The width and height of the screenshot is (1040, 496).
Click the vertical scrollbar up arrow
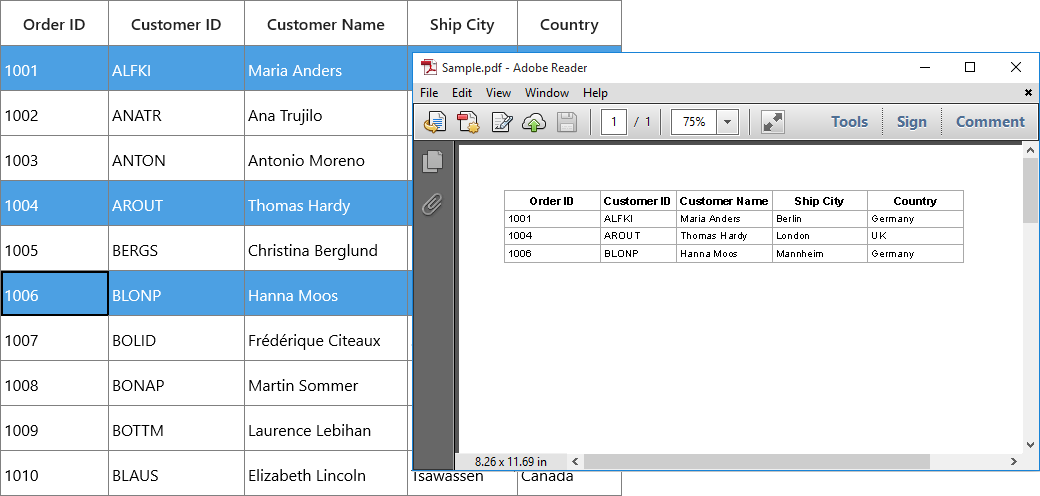coord(1030,151)
